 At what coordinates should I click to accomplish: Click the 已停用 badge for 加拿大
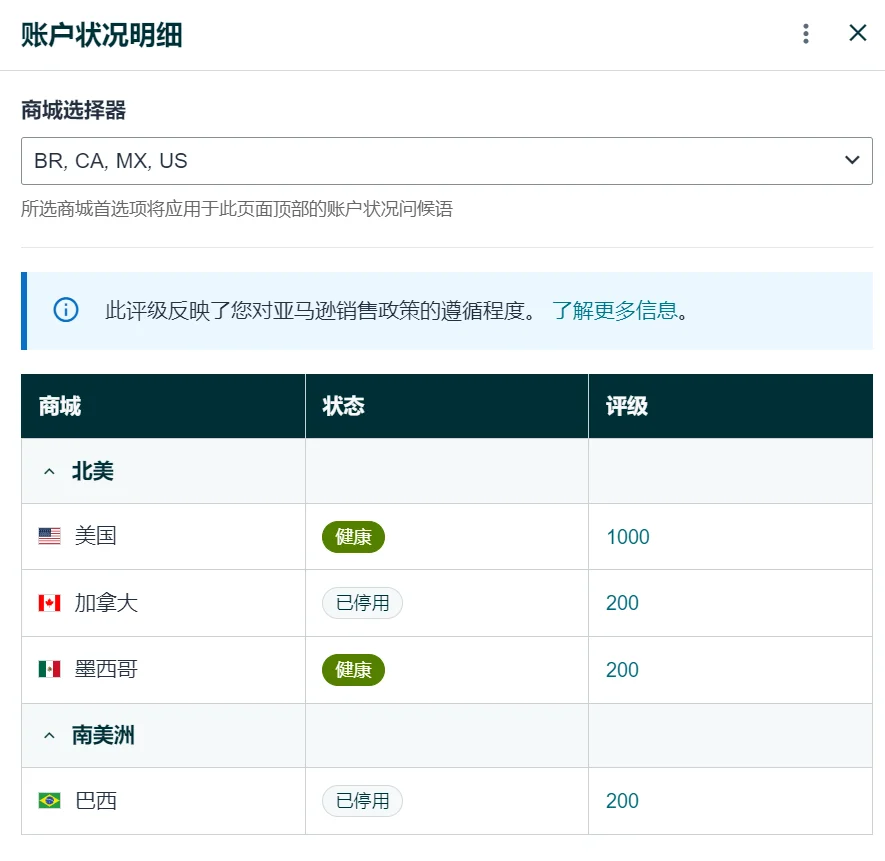[361, 603]
